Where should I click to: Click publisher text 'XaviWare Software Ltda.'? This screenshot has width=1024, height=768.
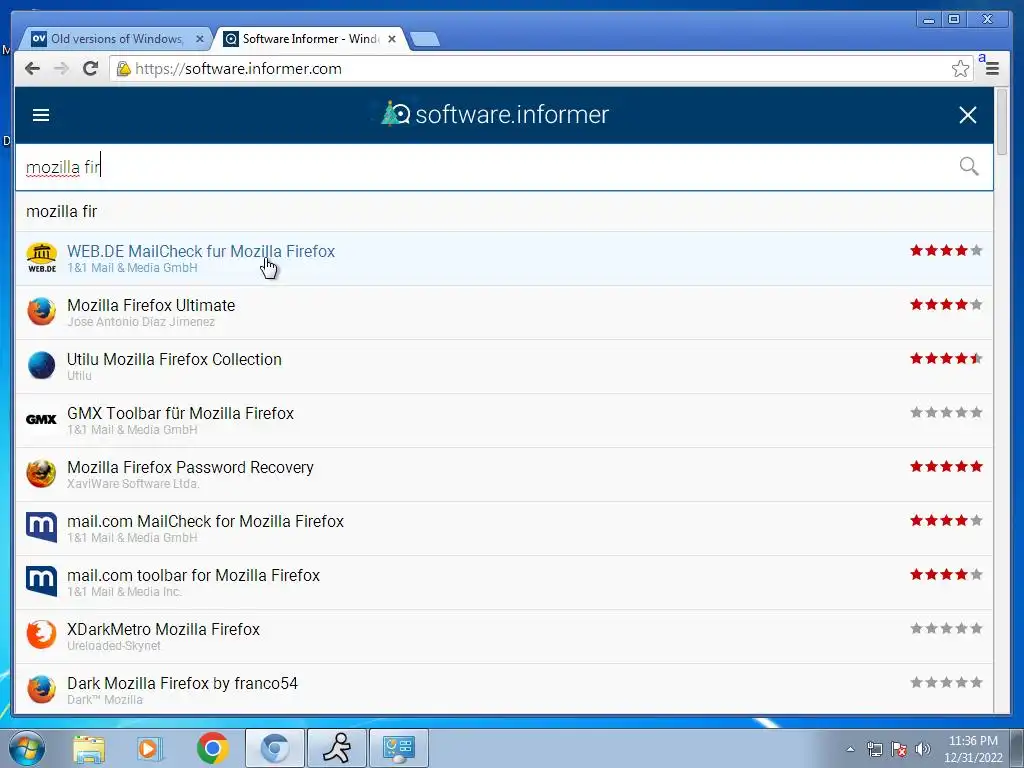point(133,484)
